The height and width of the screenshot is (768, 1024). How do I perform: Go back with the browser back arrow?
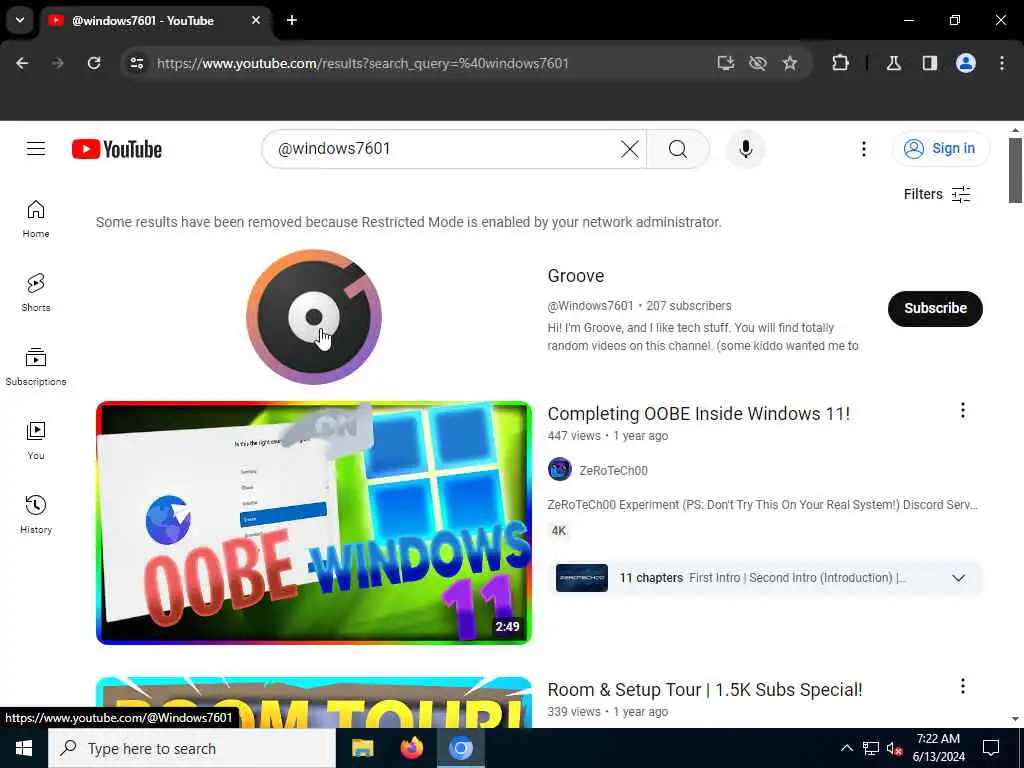coord(22,63)
